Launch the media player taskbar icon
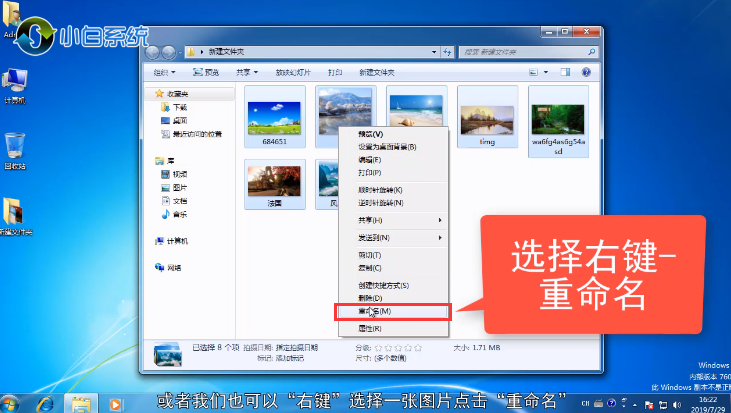 coord(115,404)
